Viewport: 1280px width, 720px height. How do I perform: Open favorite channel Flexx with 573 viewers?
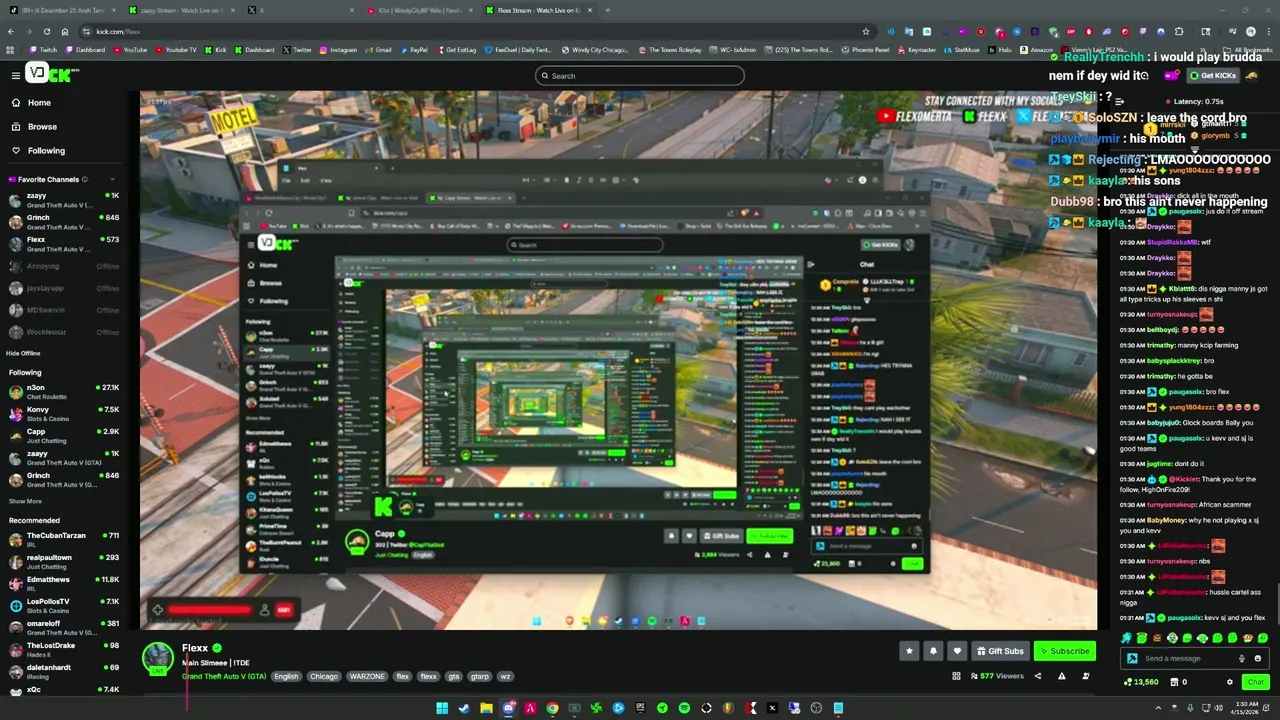pyautogui.click(x=64, y=244)
